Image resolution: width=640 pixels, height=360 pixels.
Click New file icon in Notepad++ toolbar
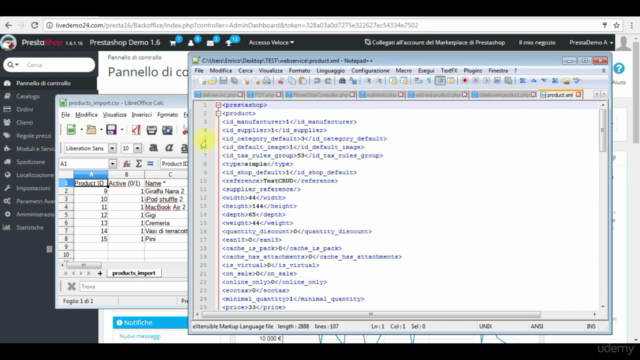(202, 81)
